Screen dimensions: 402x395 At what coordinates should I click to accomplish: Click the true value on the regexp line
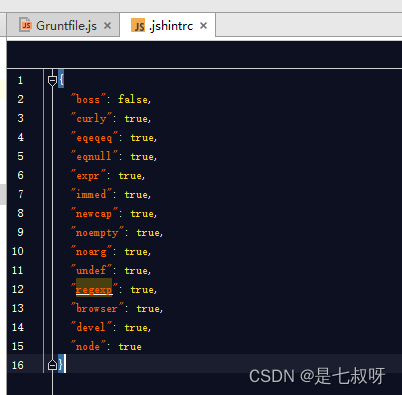tap(142, 290)
